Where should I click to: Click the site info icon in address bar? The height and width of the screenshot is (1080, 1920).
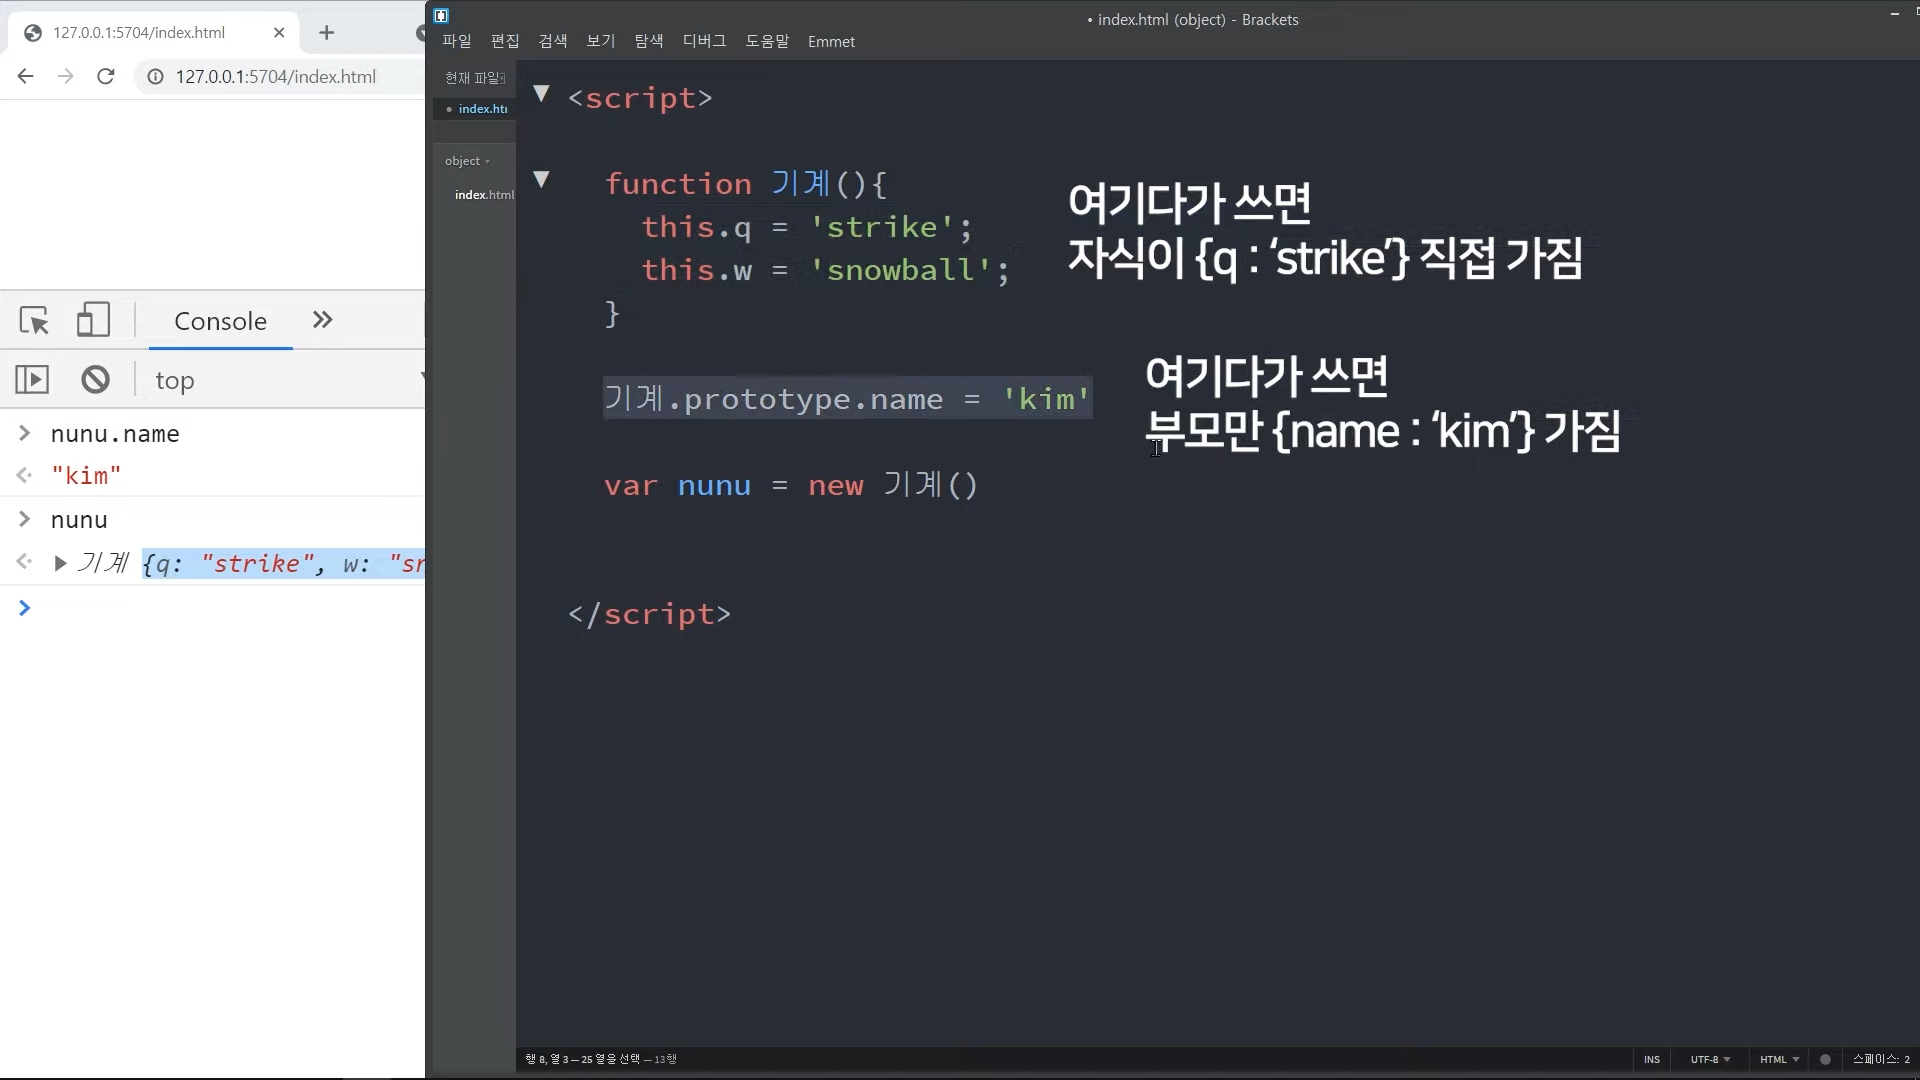155,77
